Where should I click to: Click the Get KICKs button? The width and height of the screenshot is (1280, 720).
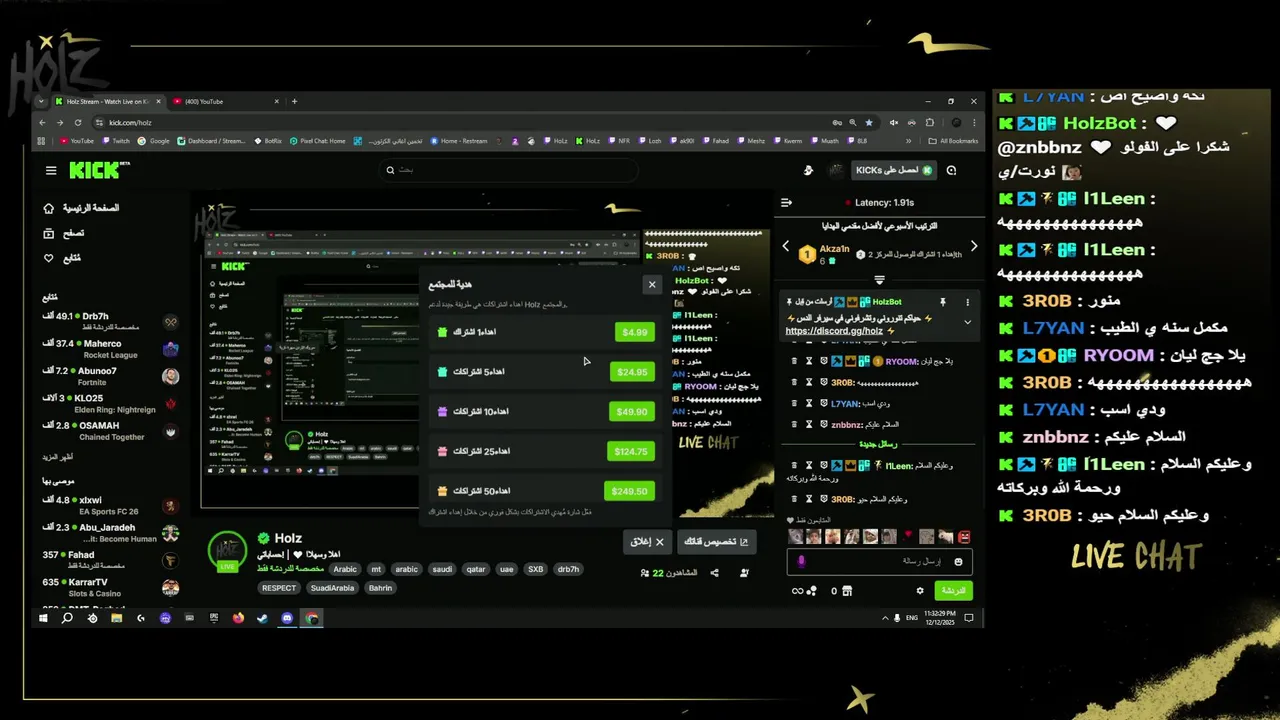pos(893,171)
